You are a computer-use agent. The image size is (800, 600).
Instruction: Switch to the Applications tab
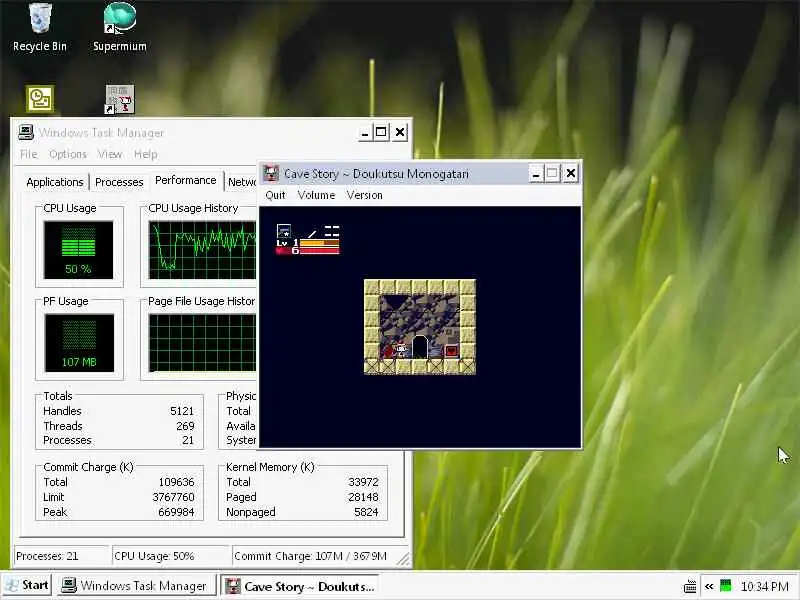click(55, 182)
